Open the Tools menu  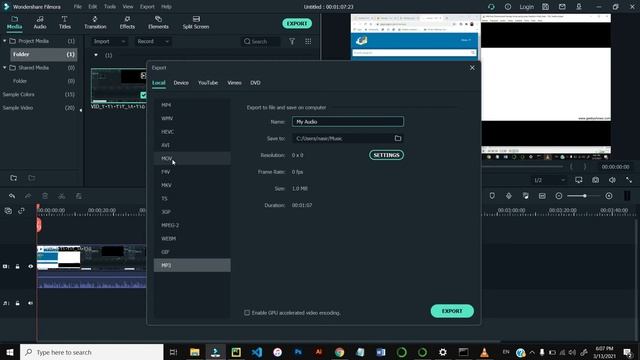pos(110,7)
